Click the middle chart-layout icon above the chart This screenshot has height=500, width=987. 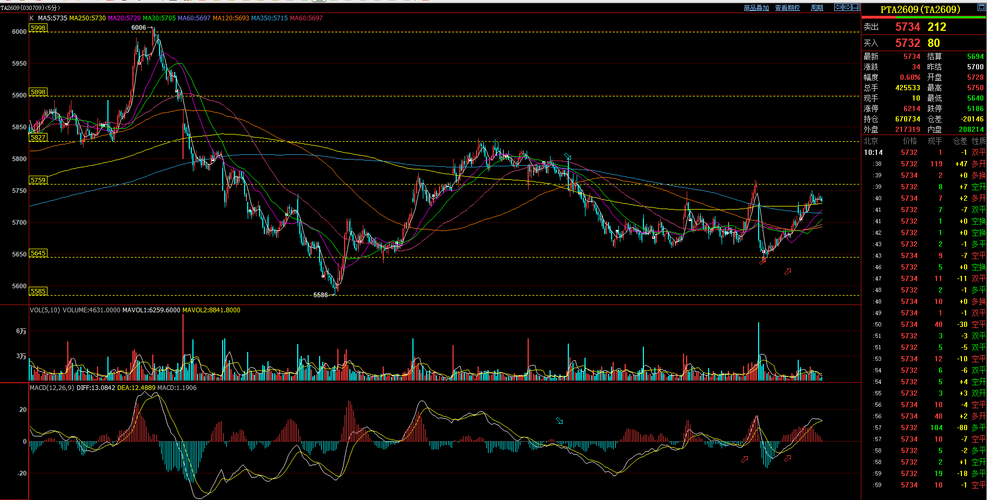tap(847, 7)
